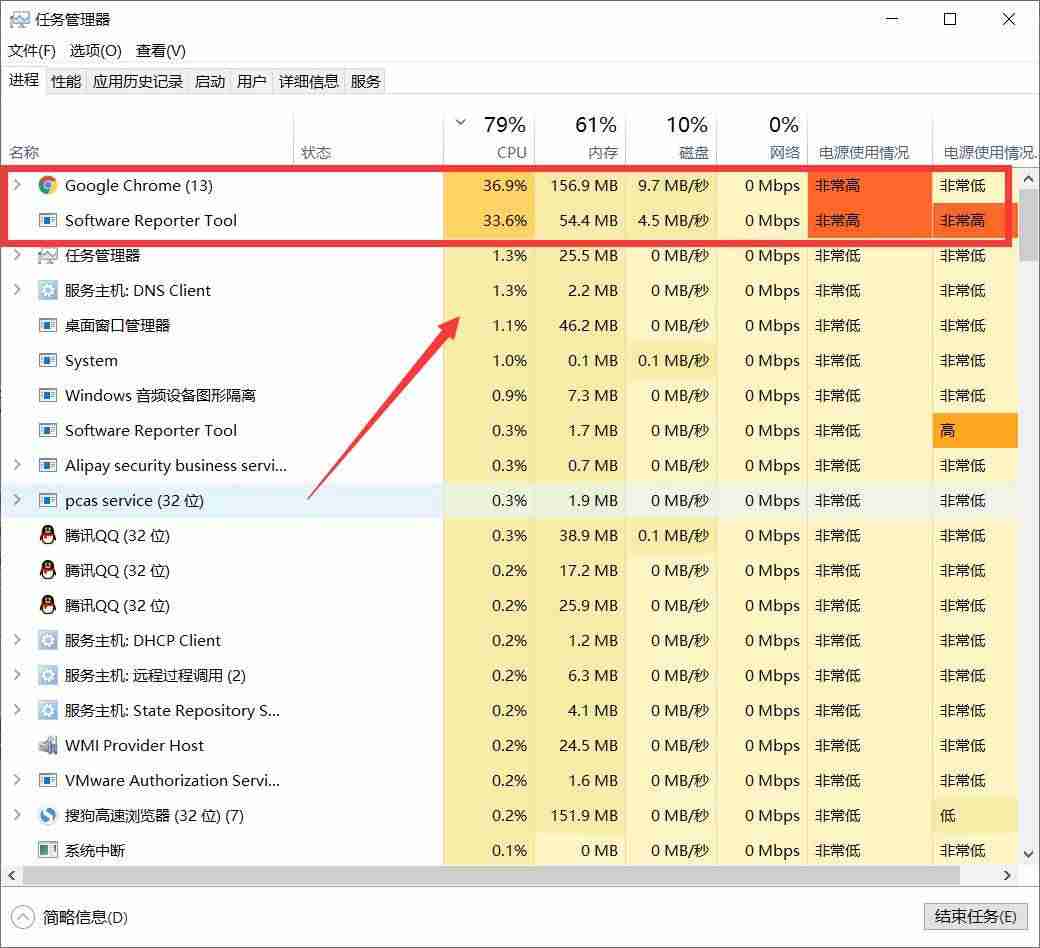Click the vertical scrollbar up arrow
Screen dimensions: 1040x948
point(1028,179)
